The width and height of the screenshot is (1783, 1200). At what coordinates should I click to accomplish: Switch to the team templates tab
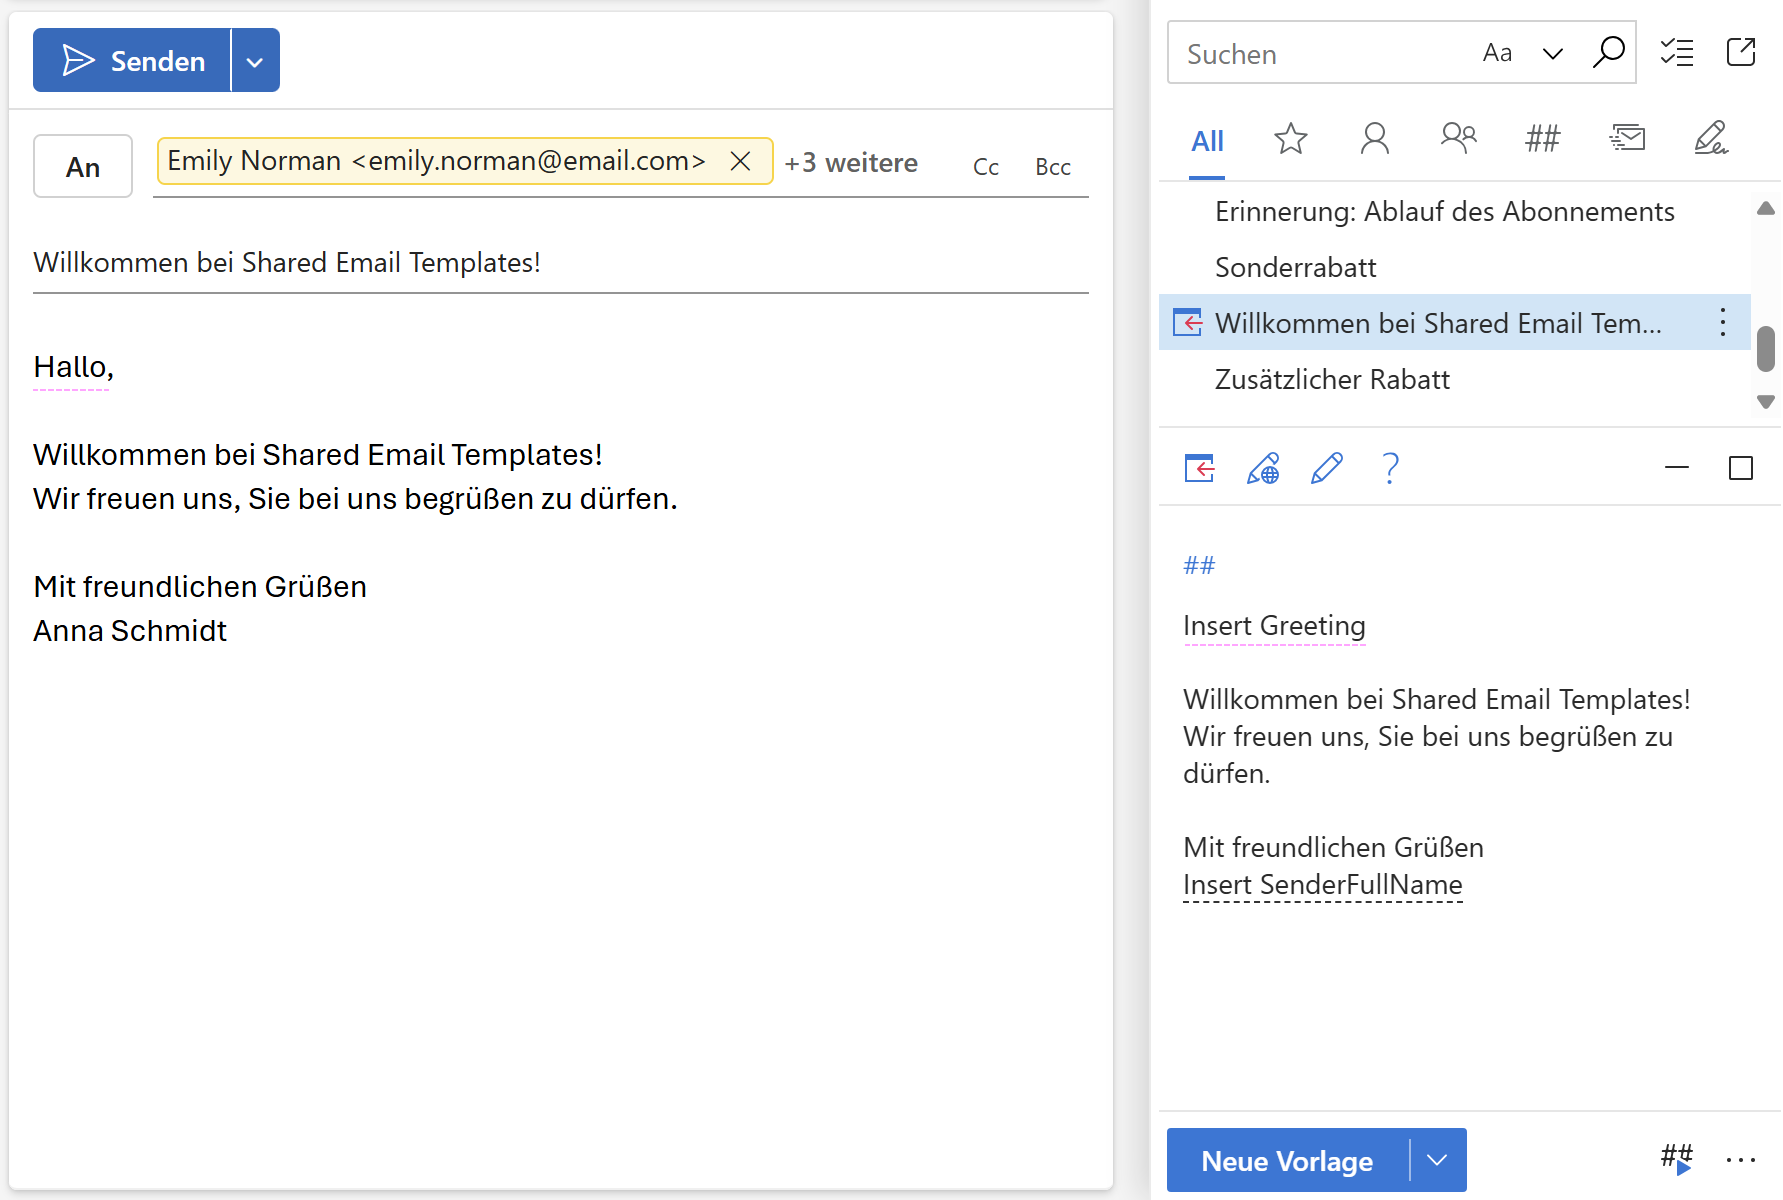coord(1459,138)
